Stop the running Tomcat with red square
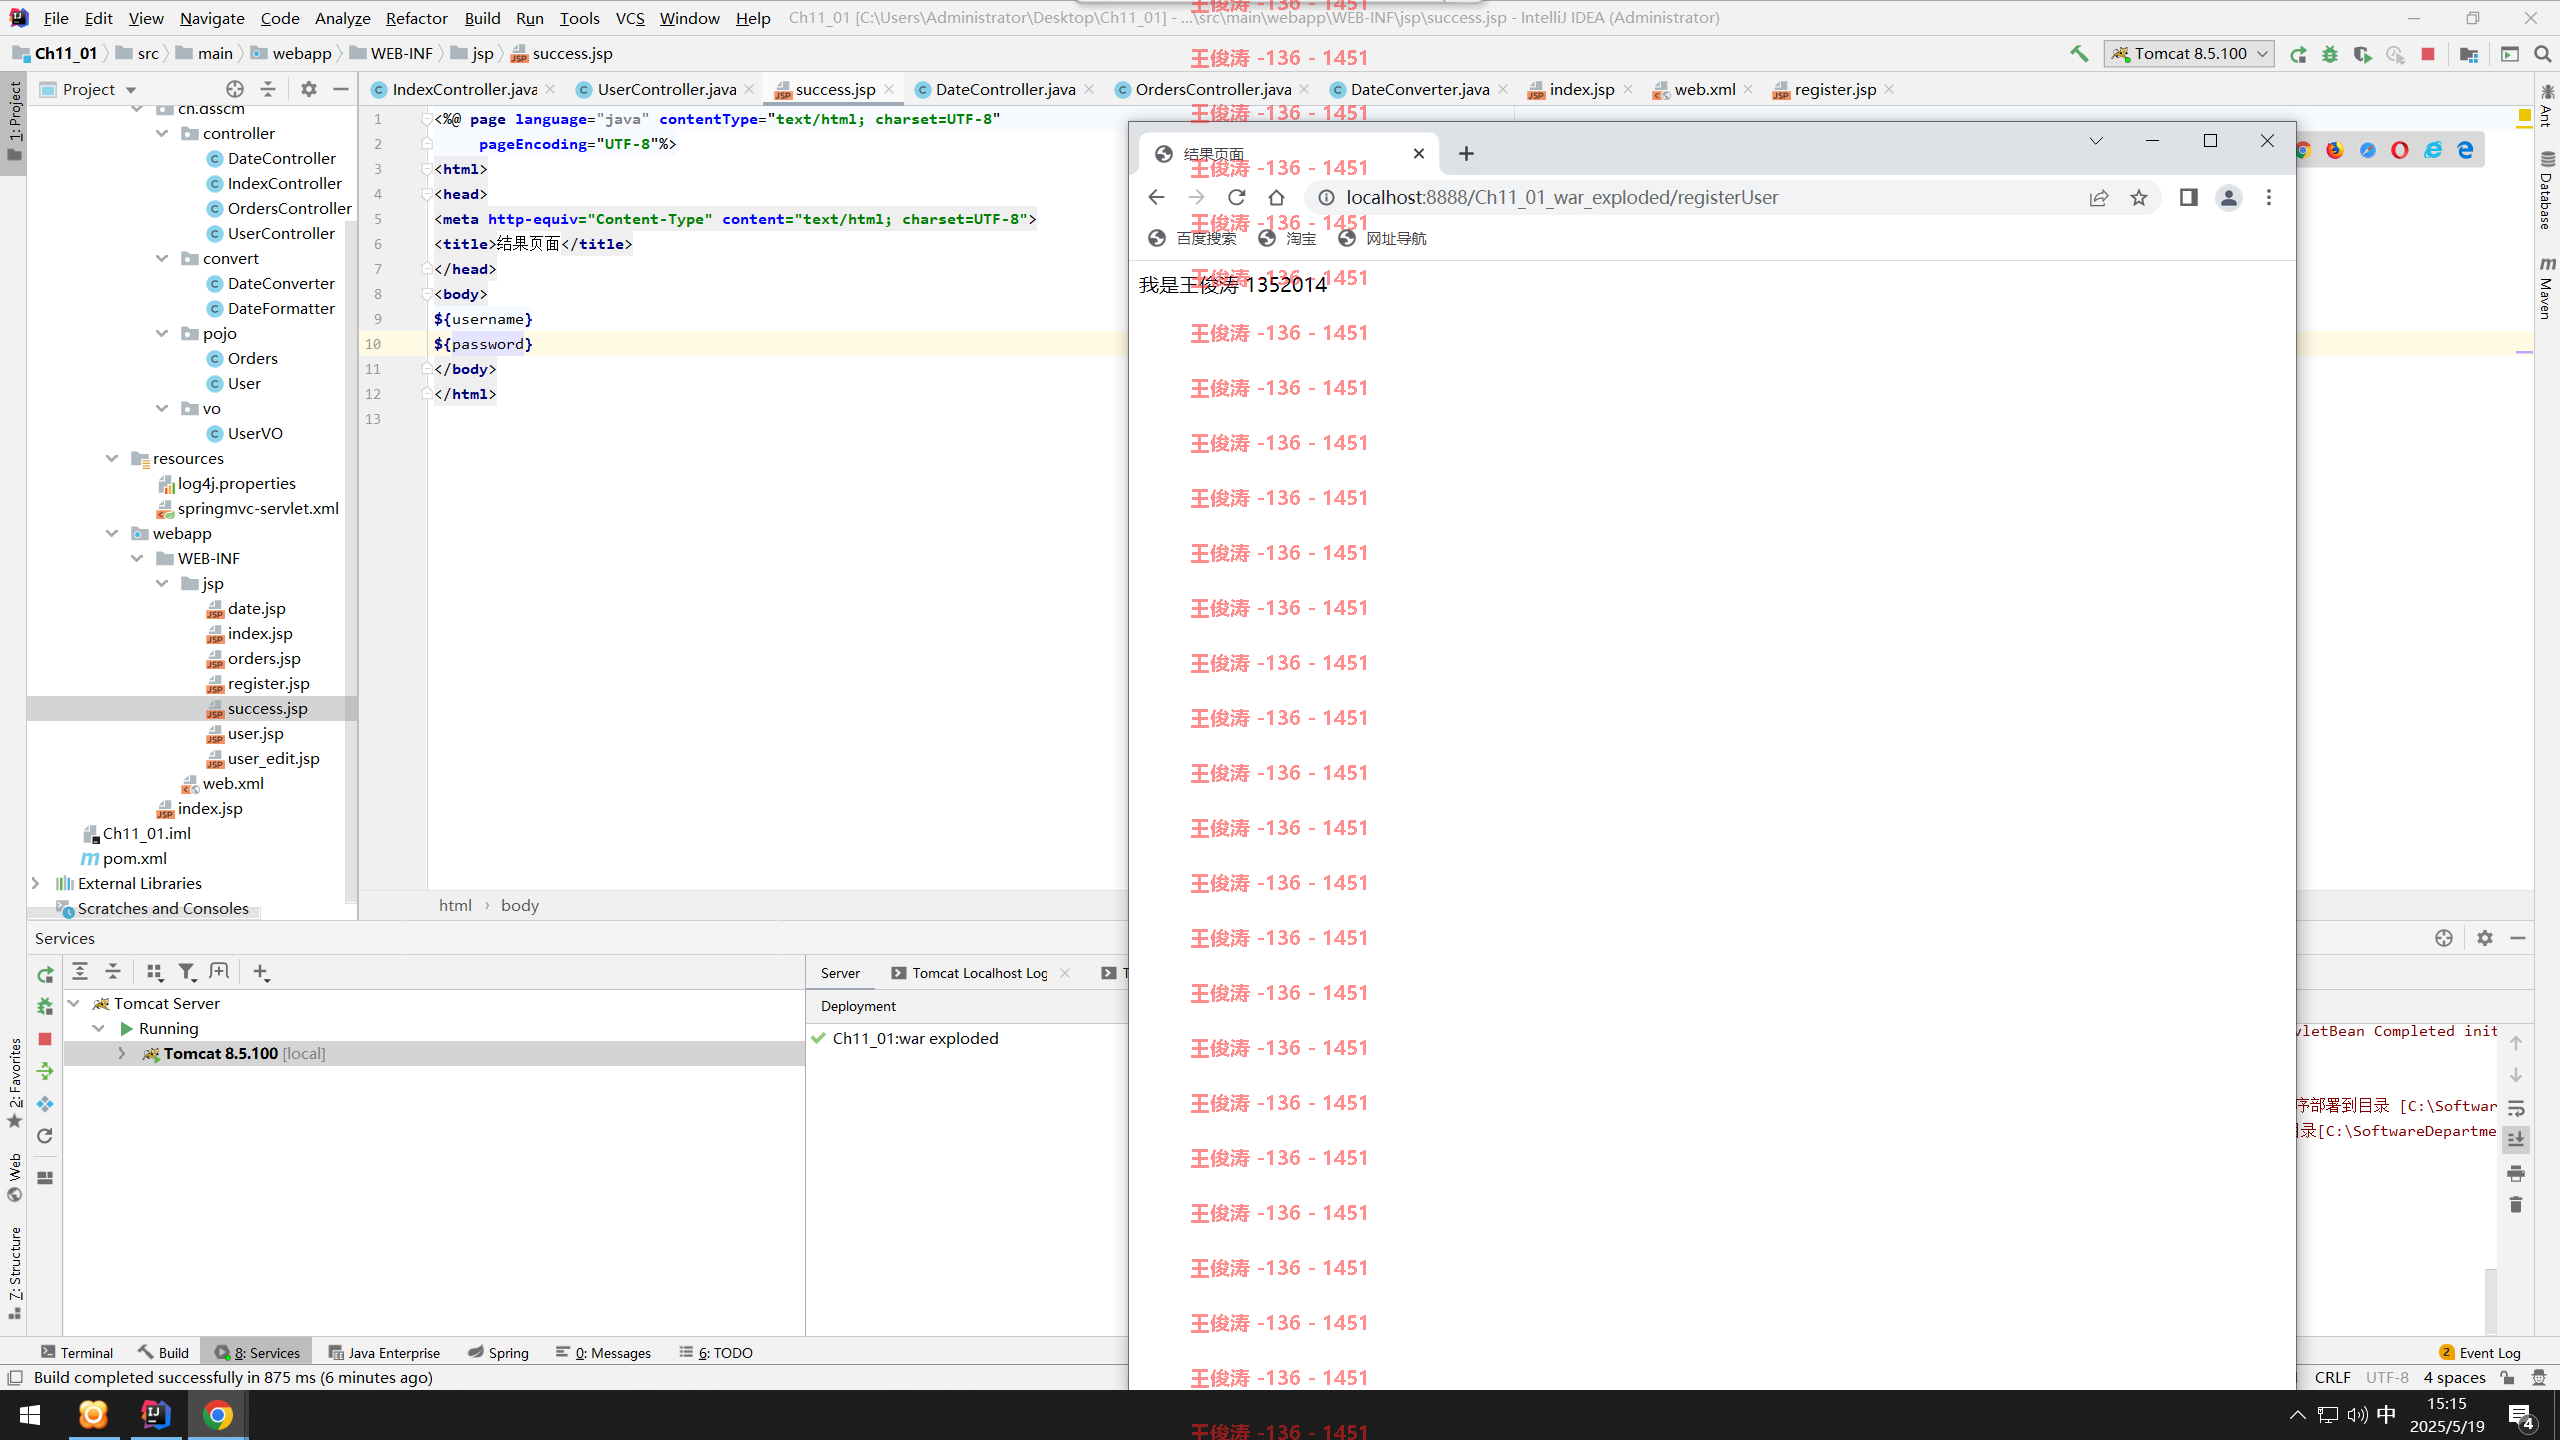2560x1440 pixels. [2428, 54]
